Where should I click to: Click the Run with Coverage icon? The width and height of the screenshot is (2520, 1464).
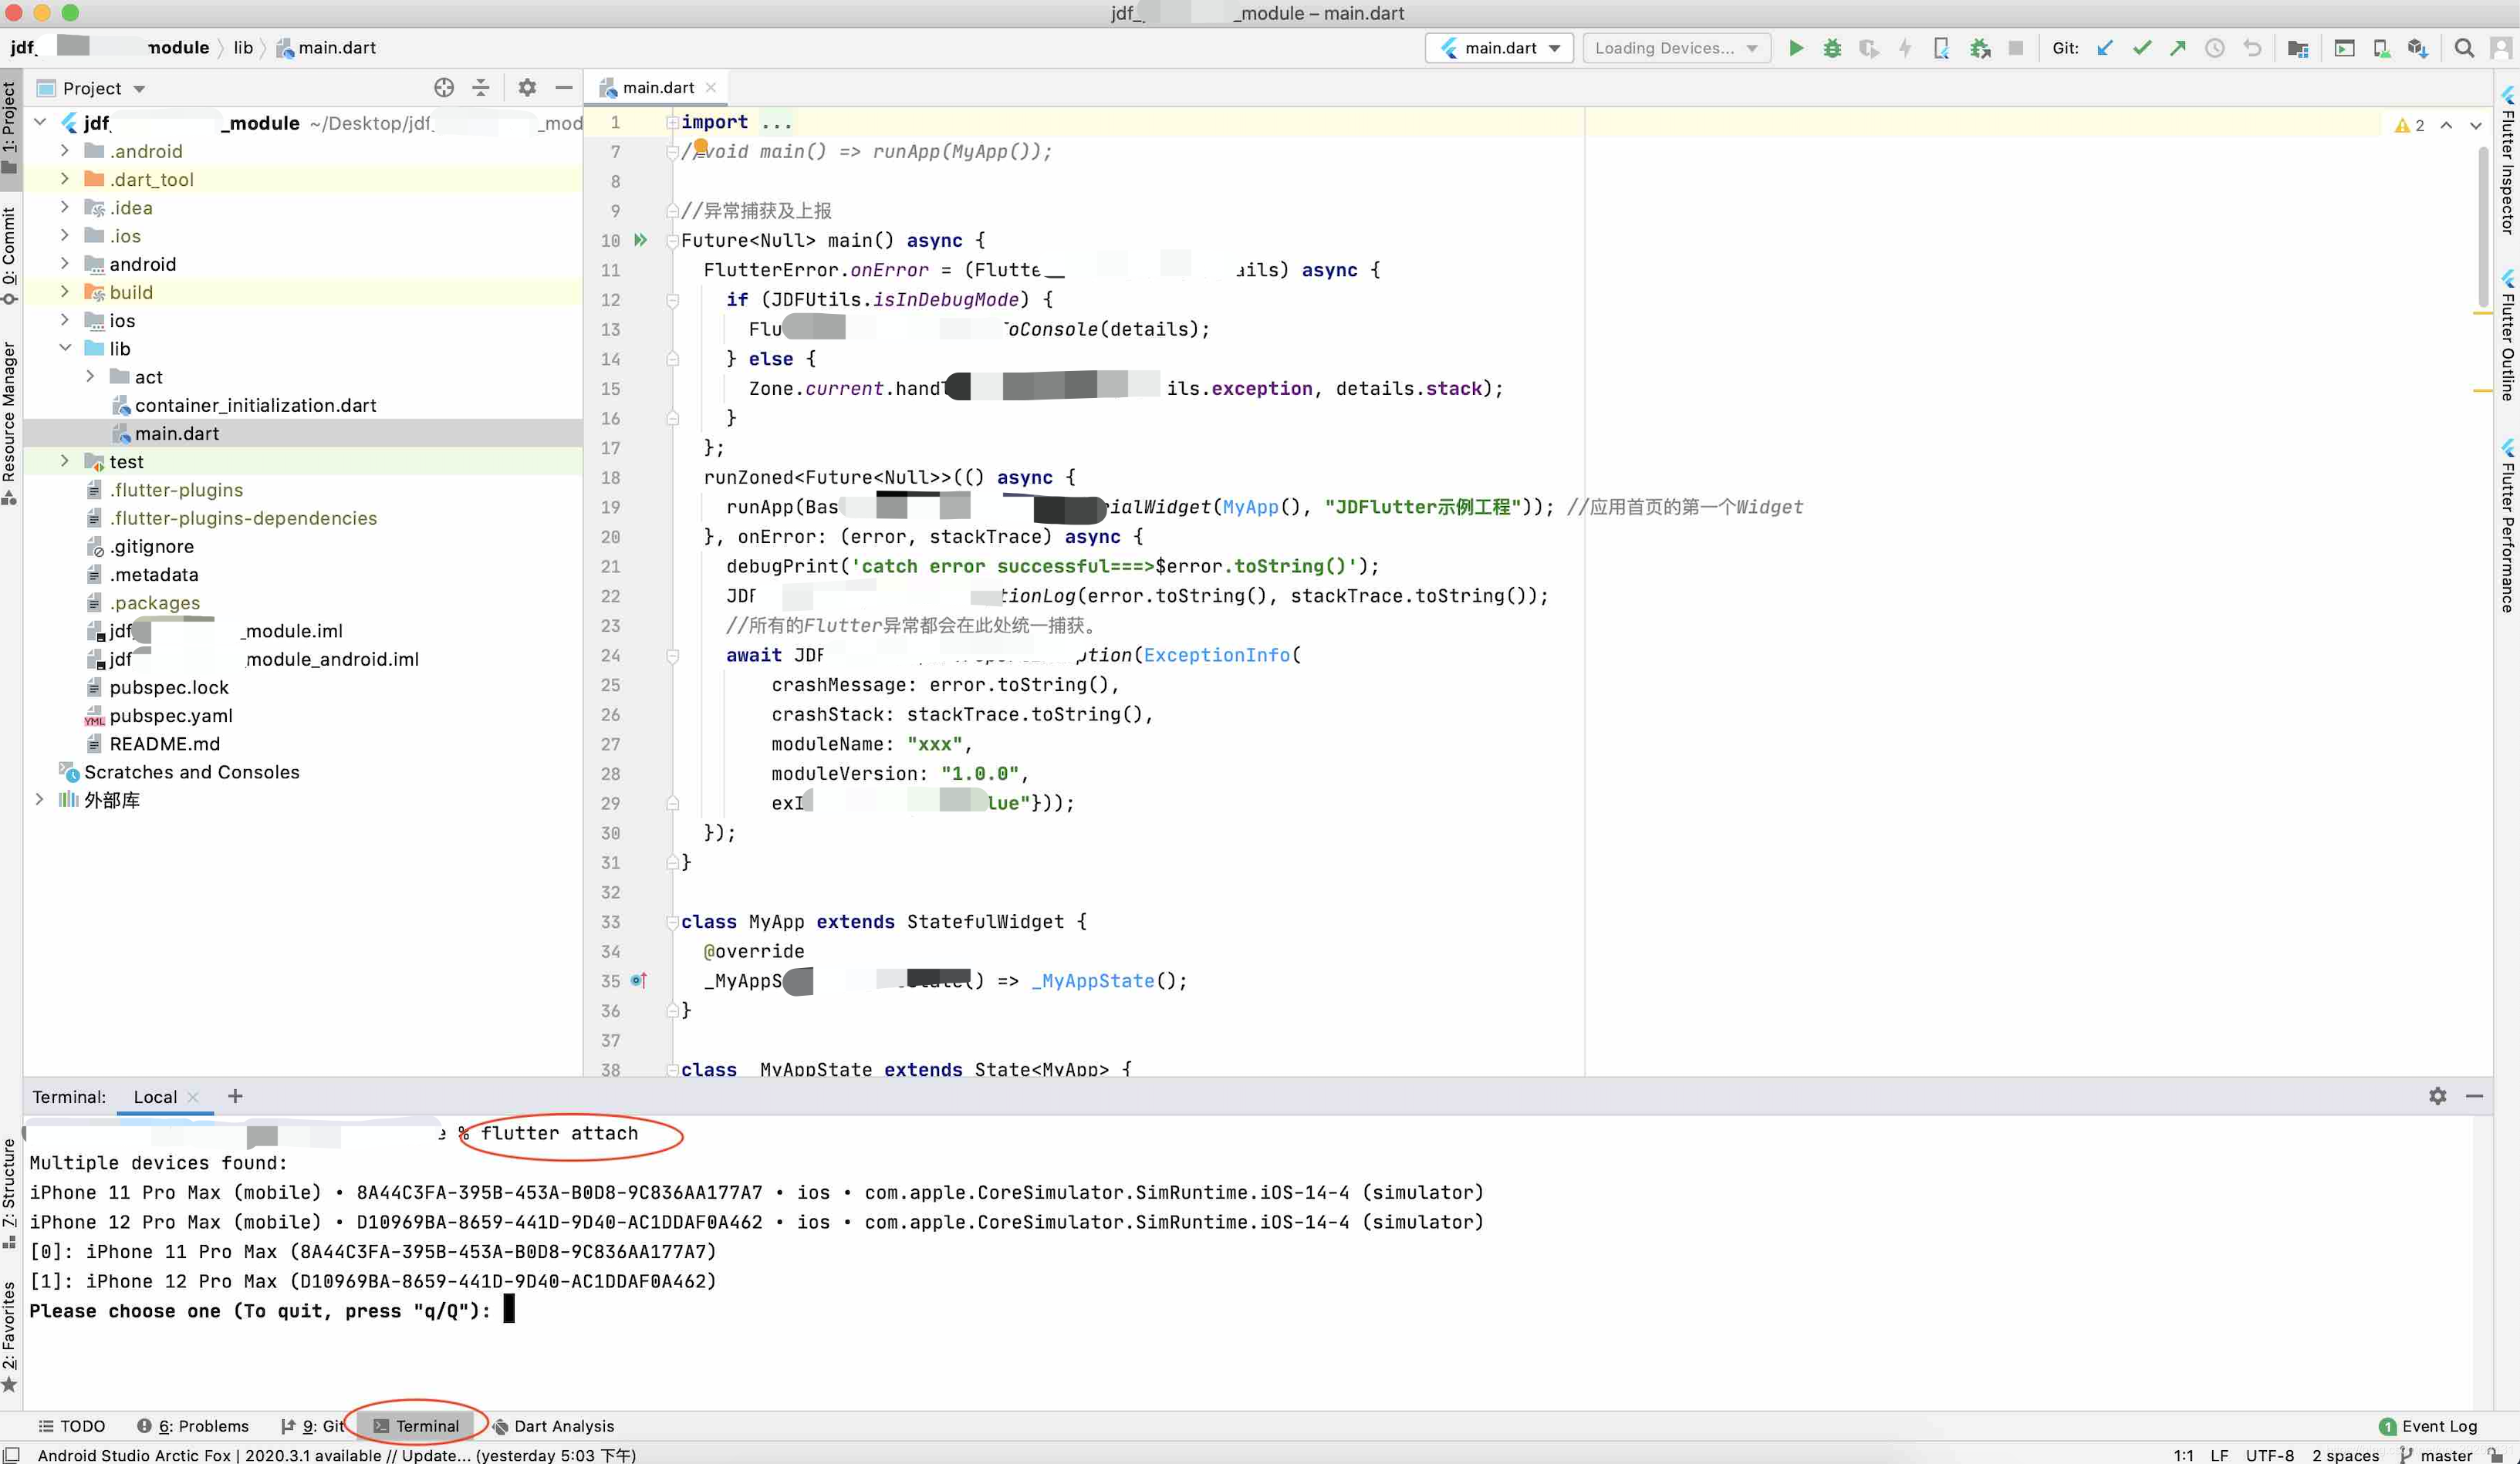click(x=1868, y=48)
